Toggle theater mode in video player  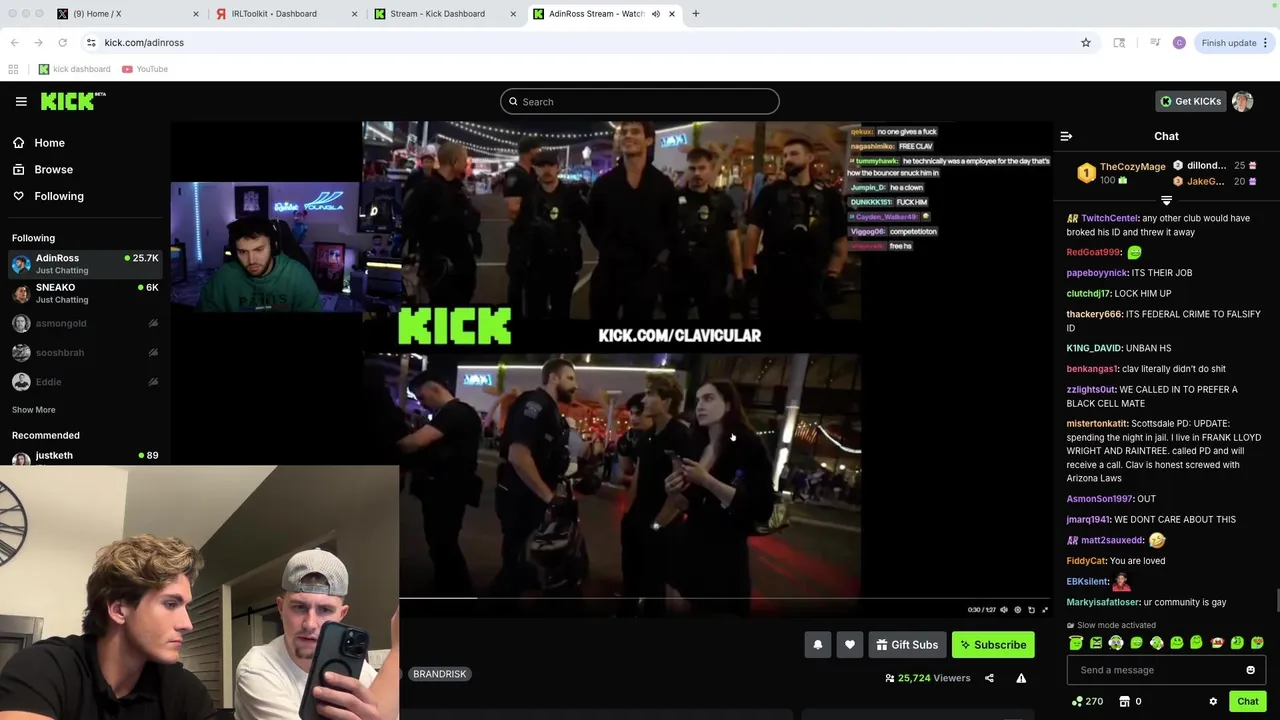(1032, 610)
